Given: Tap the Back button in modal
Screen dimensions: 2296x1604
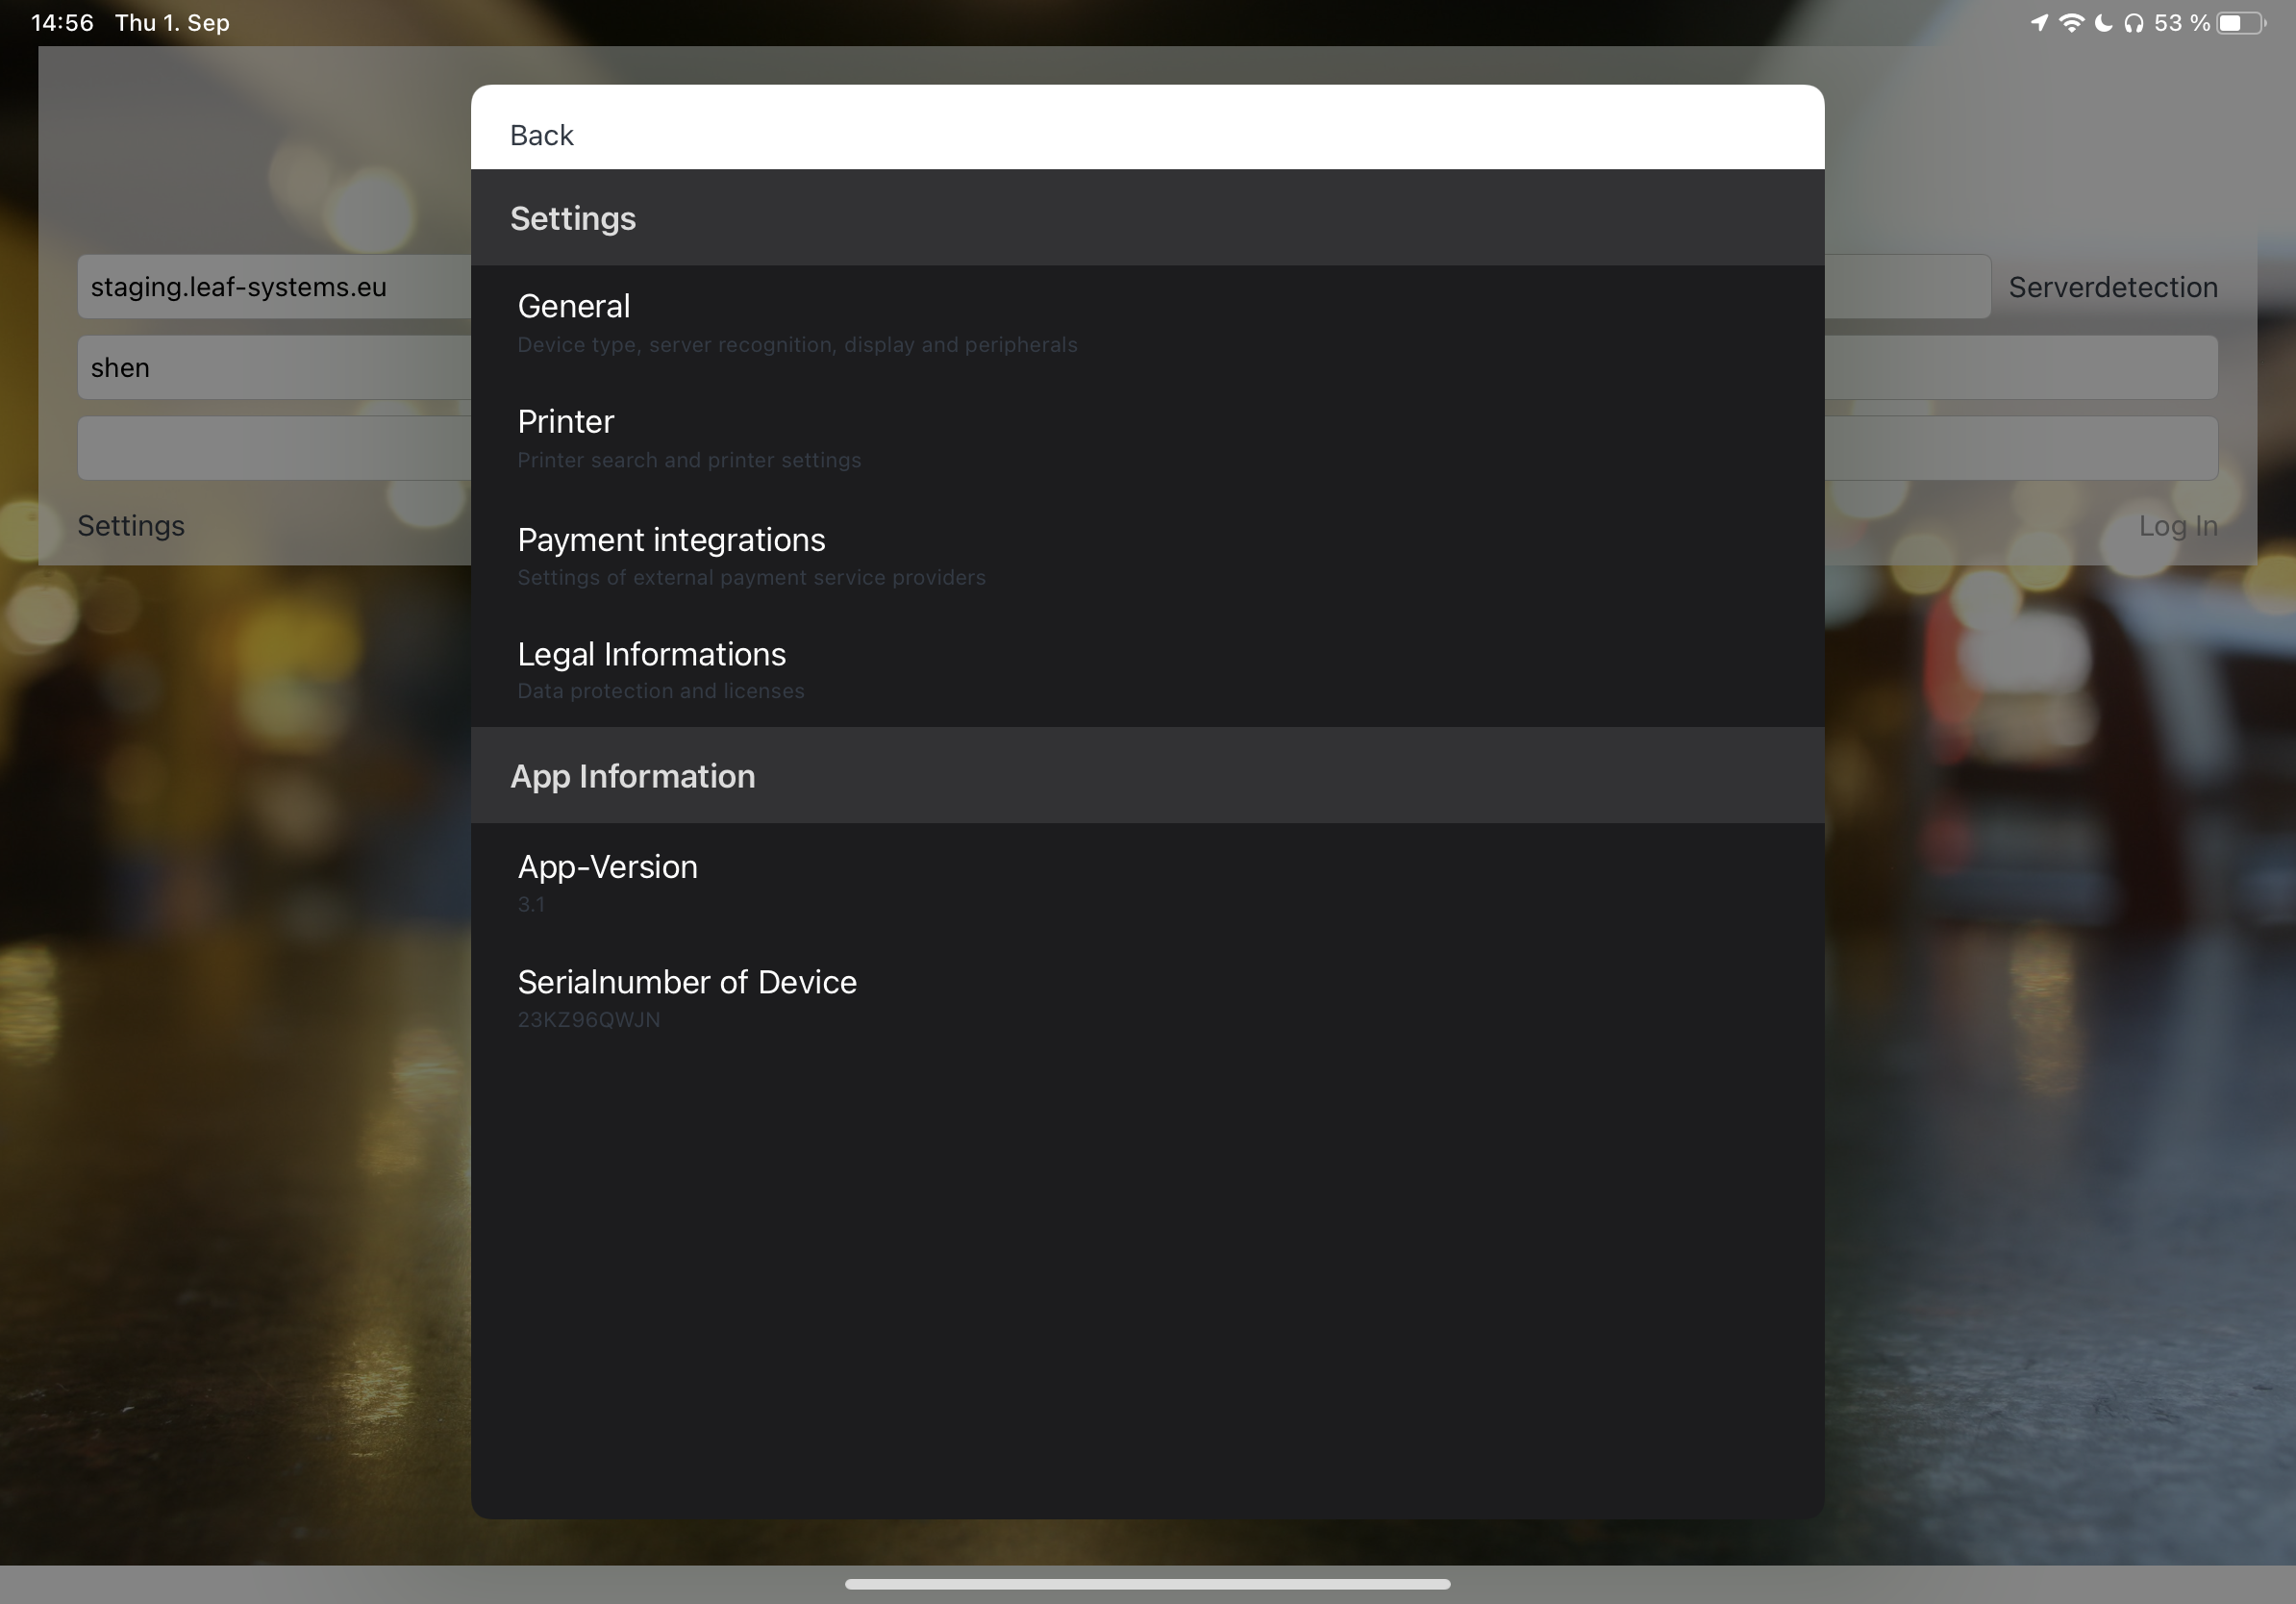Looking at the screenshot, I should [541, 135].
